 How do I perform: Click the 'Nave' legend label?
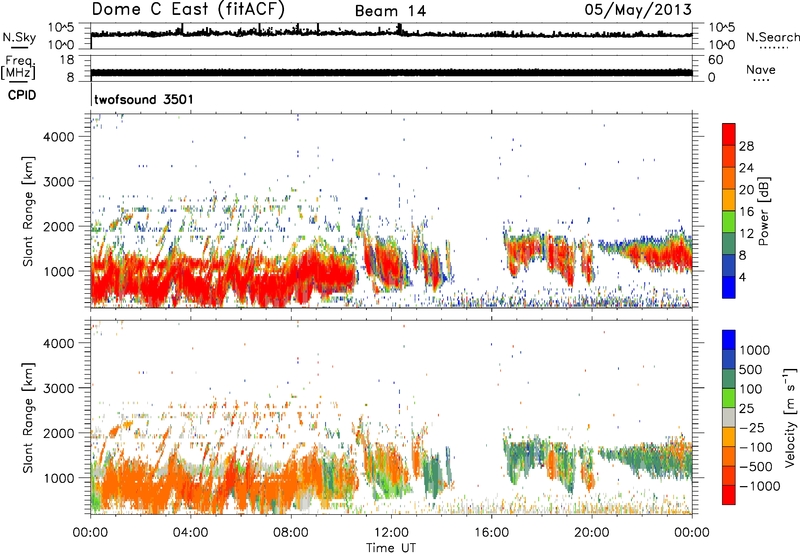pyautogui.click(x=761, y=69)
